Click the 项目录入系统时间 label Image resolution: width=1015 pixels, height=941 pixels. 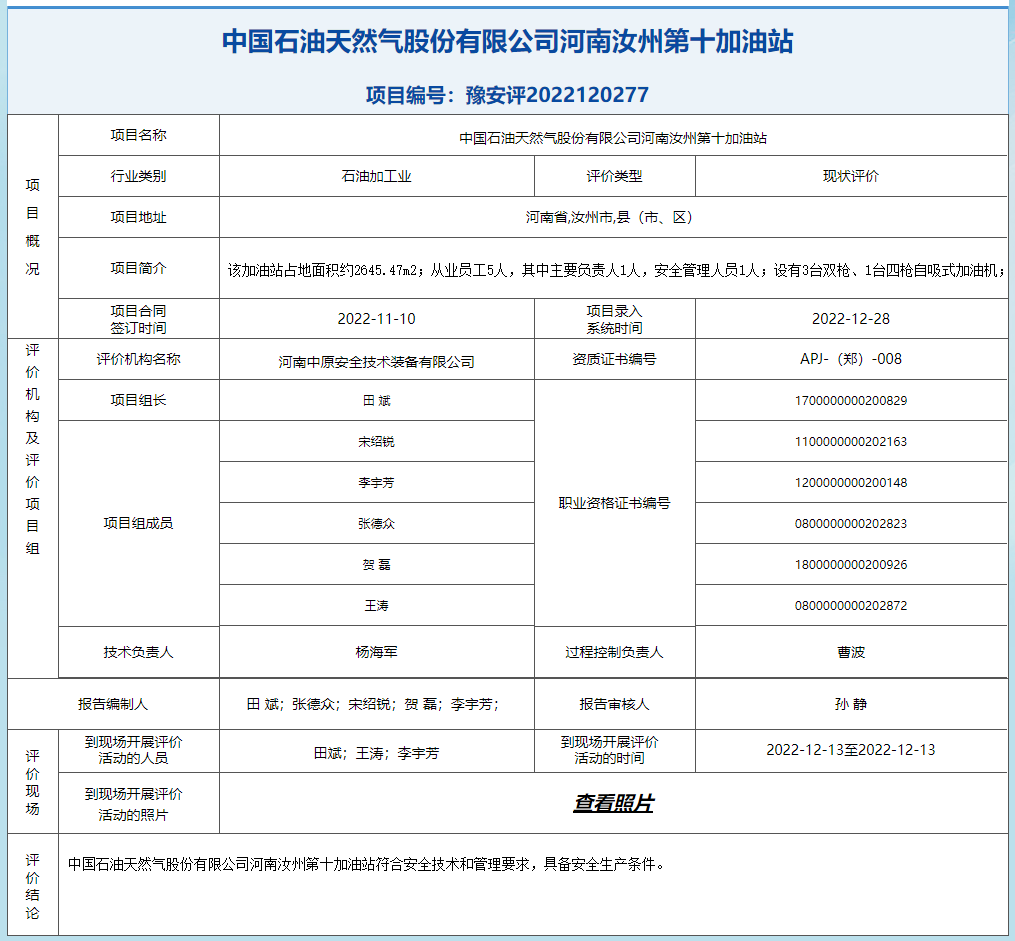coord(614,320)
